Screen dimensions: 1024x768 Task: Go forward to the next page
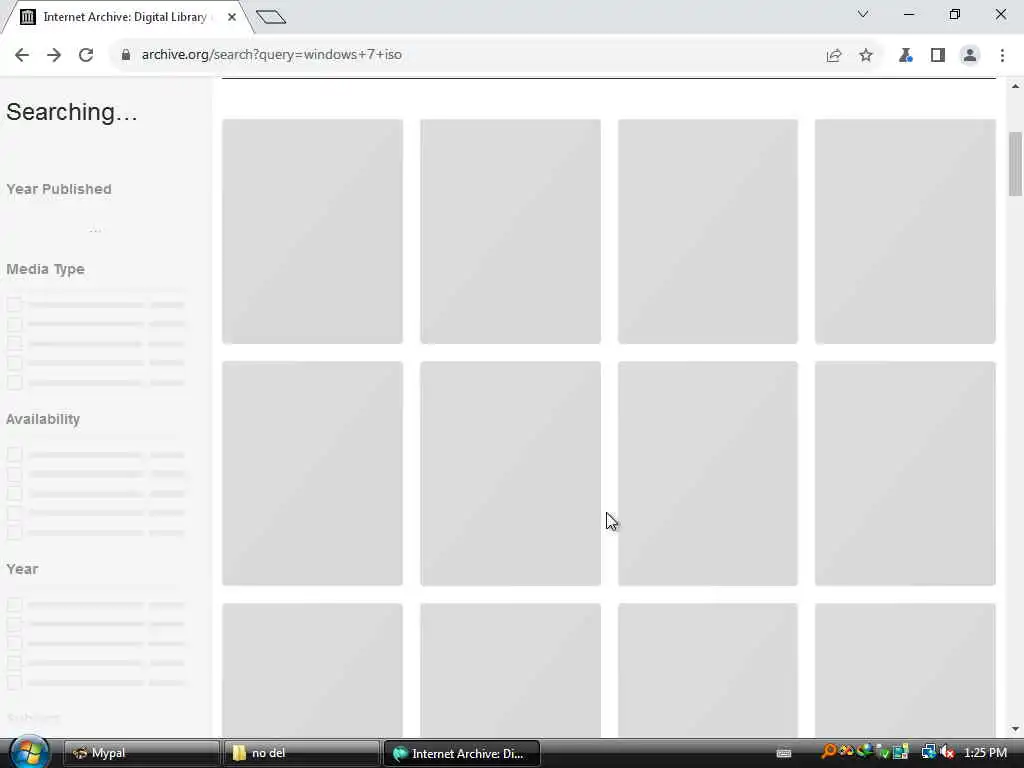point(54,55)
